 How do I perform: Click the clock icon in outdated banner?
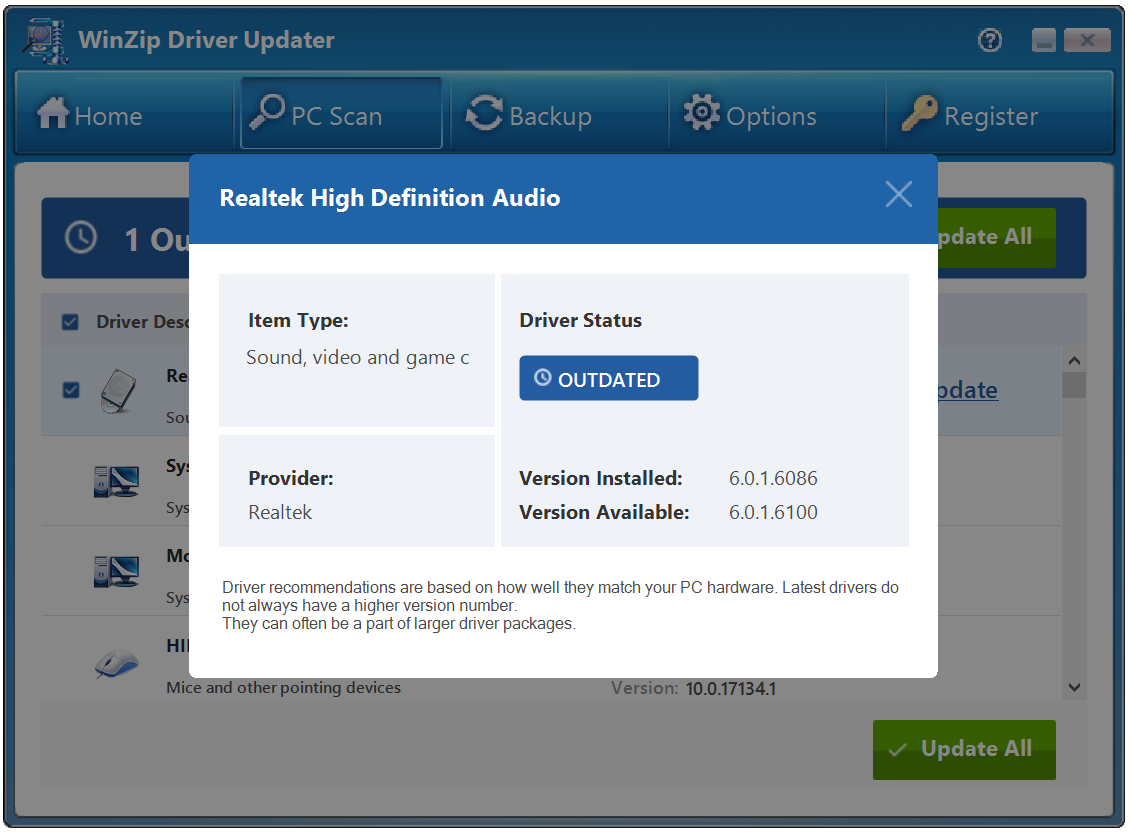tap(81, 238)
